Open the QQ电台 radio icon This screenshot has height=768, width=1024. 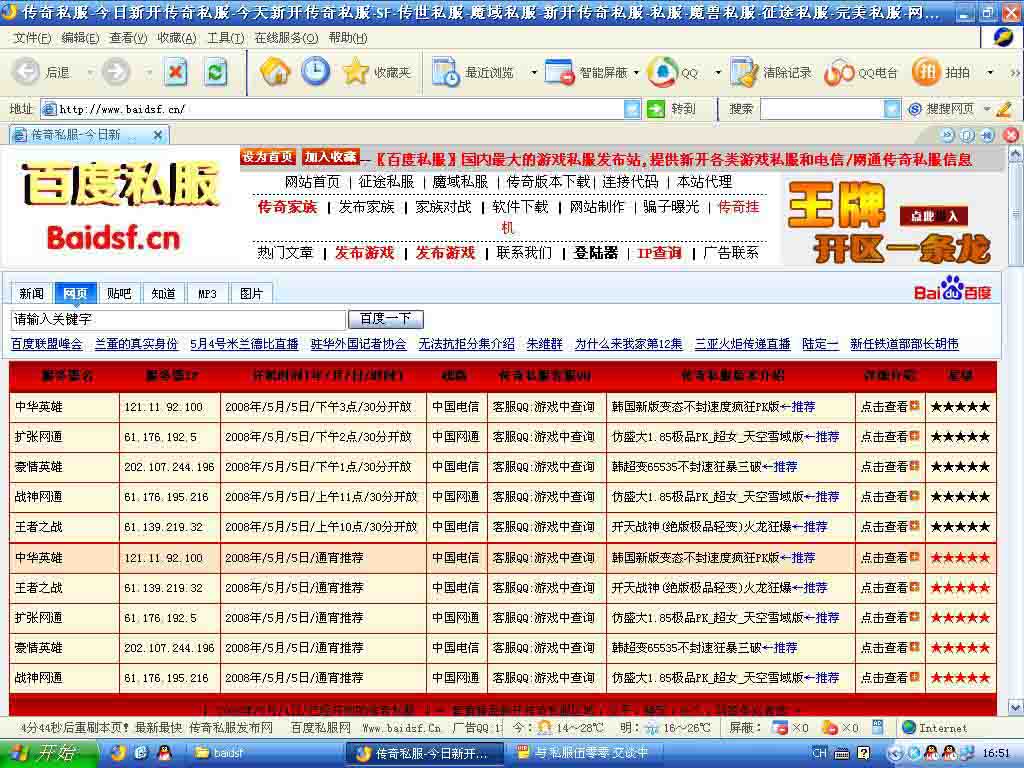[839, 73]
